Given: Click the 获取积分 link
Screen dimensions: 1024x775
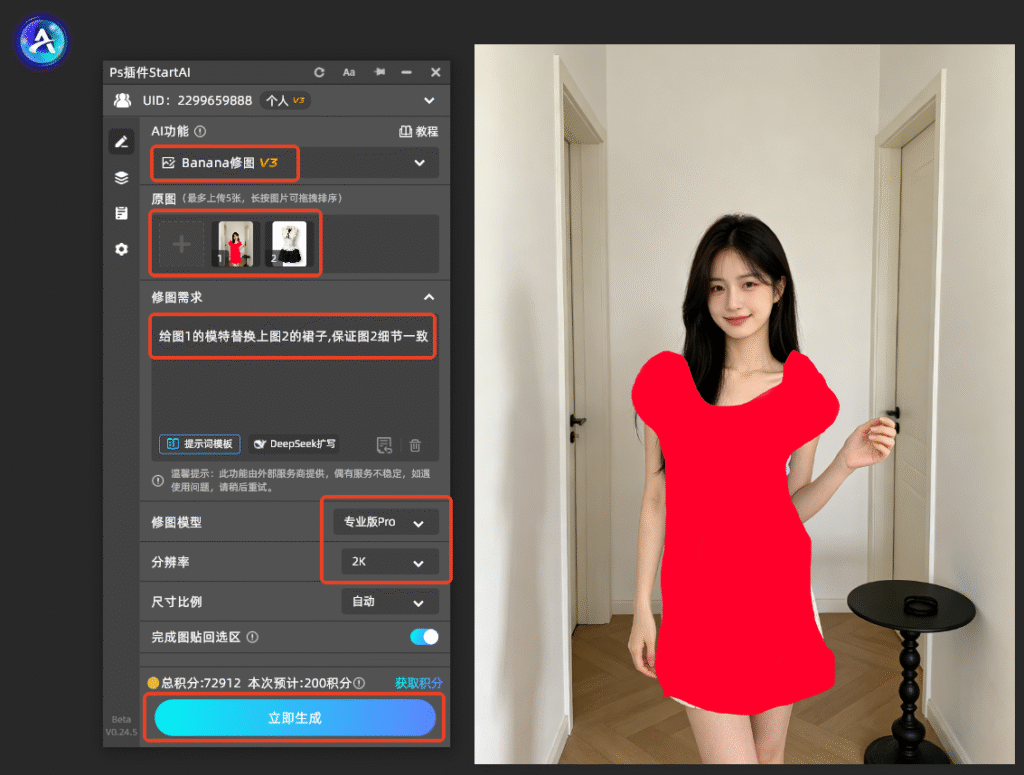Looking at the screenshot, I should point(419,683).
